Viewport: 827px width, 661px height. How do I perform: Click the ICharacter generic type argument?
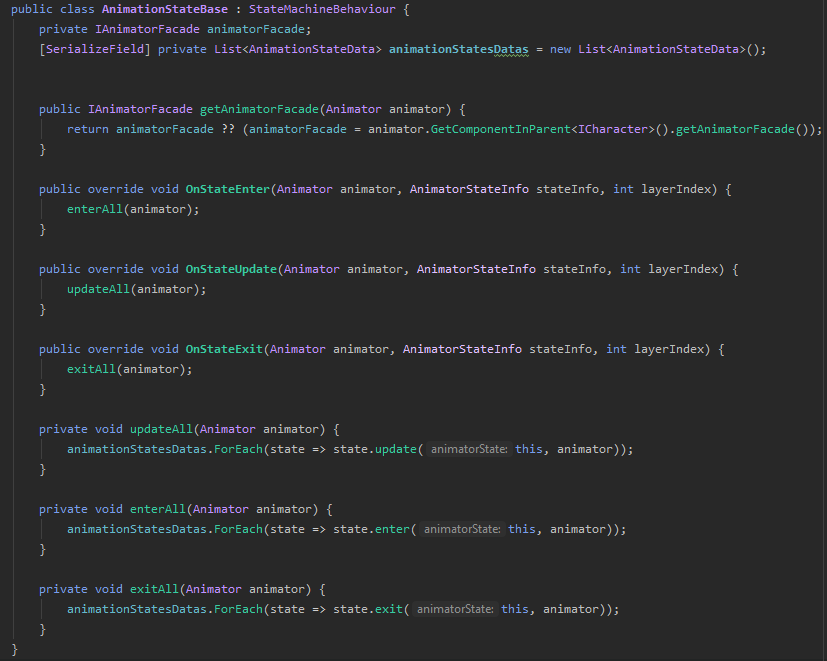(x=612, y=129)
